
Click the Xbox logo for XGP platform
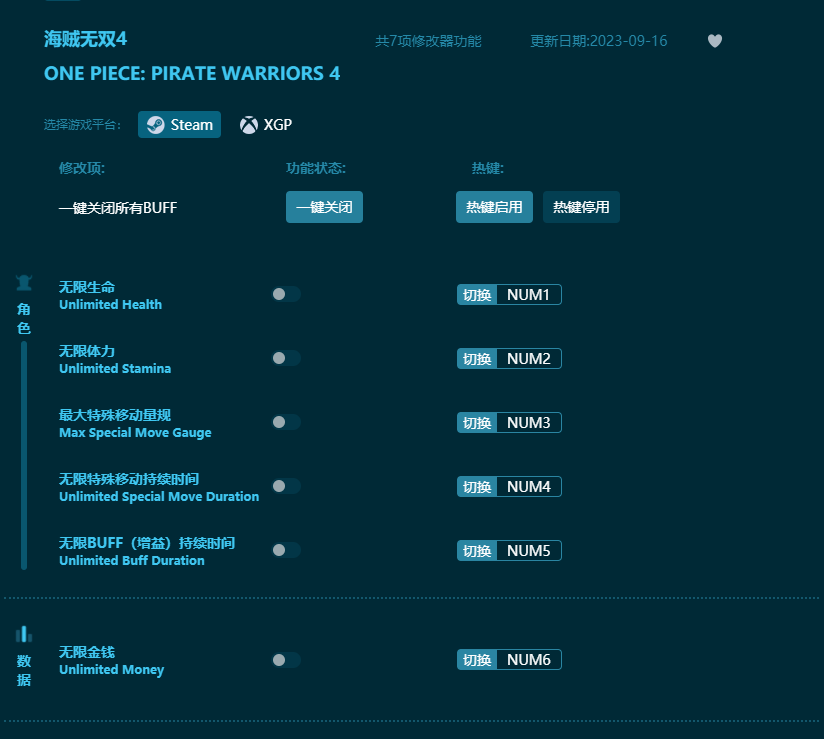(x=246, y=124)
